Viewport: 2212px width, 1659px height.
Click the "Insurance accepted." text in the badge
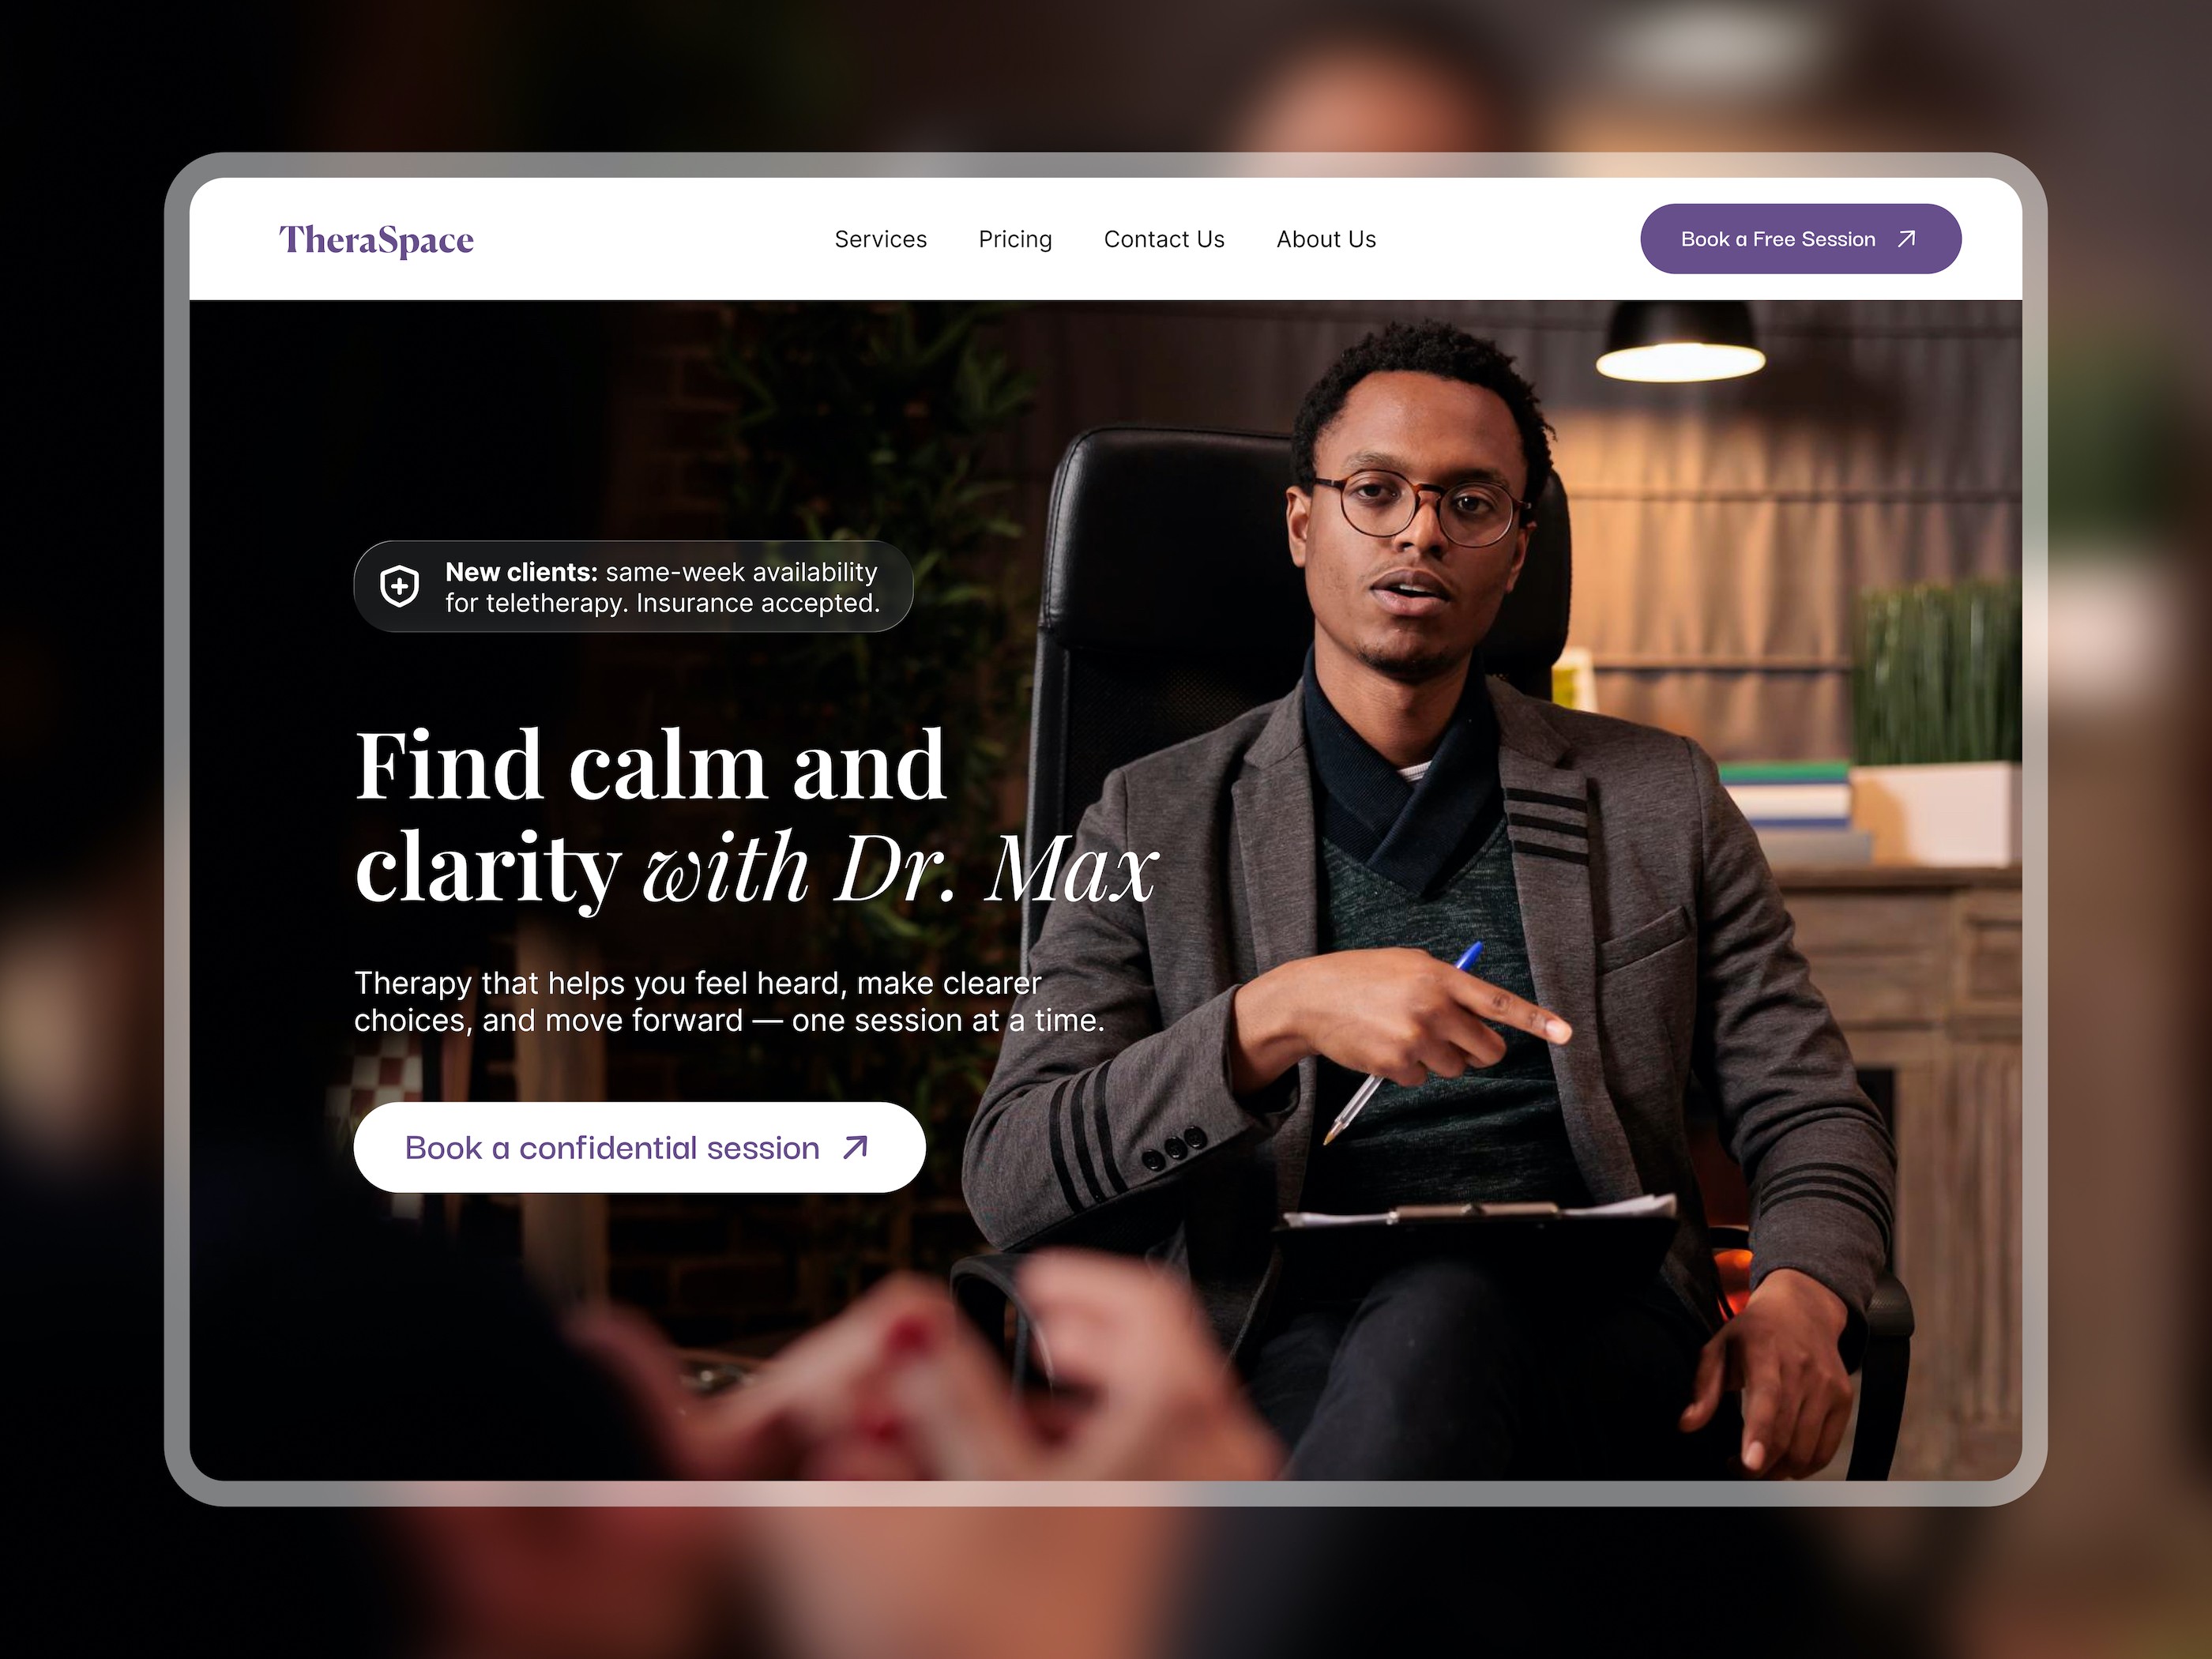pyautogui.click(x=758, y=603)
